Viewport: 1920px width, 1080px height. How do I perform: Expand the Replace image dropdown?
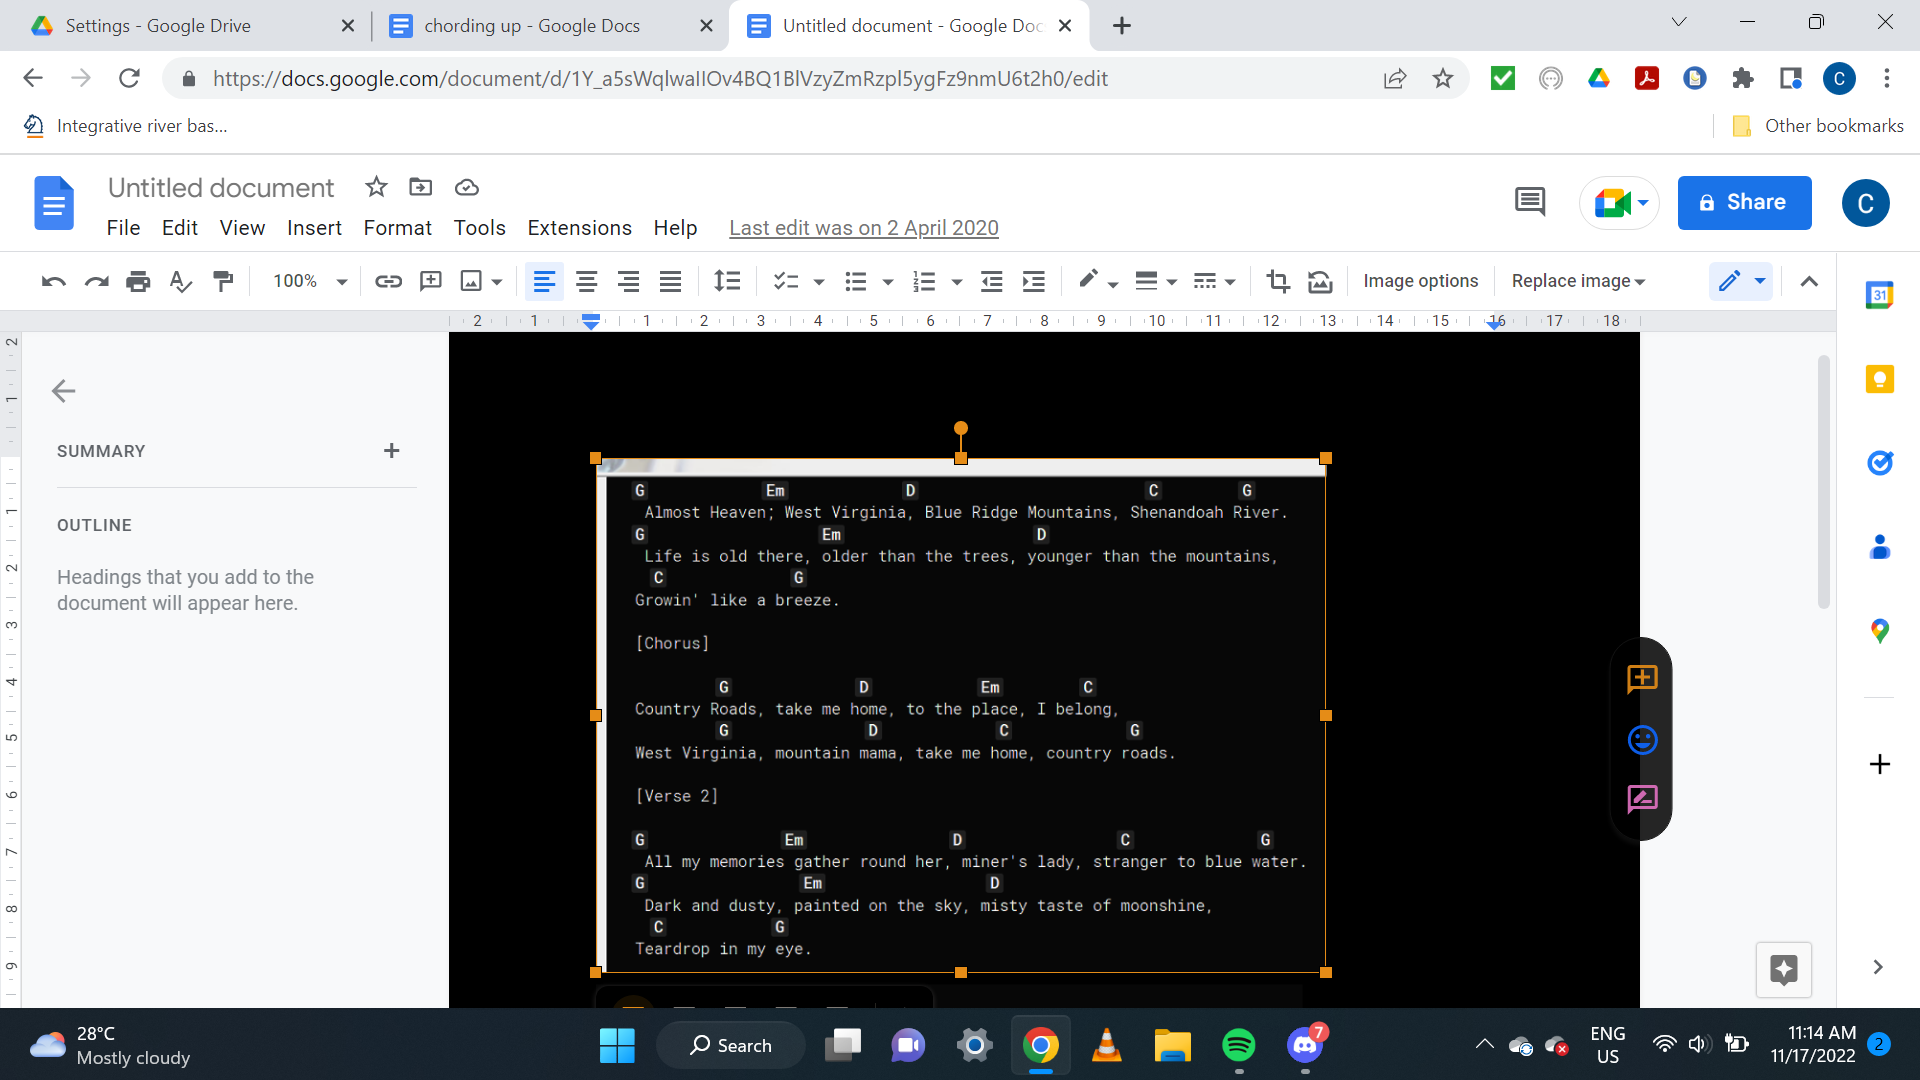pyautogui.click(x=1577, y=281)
